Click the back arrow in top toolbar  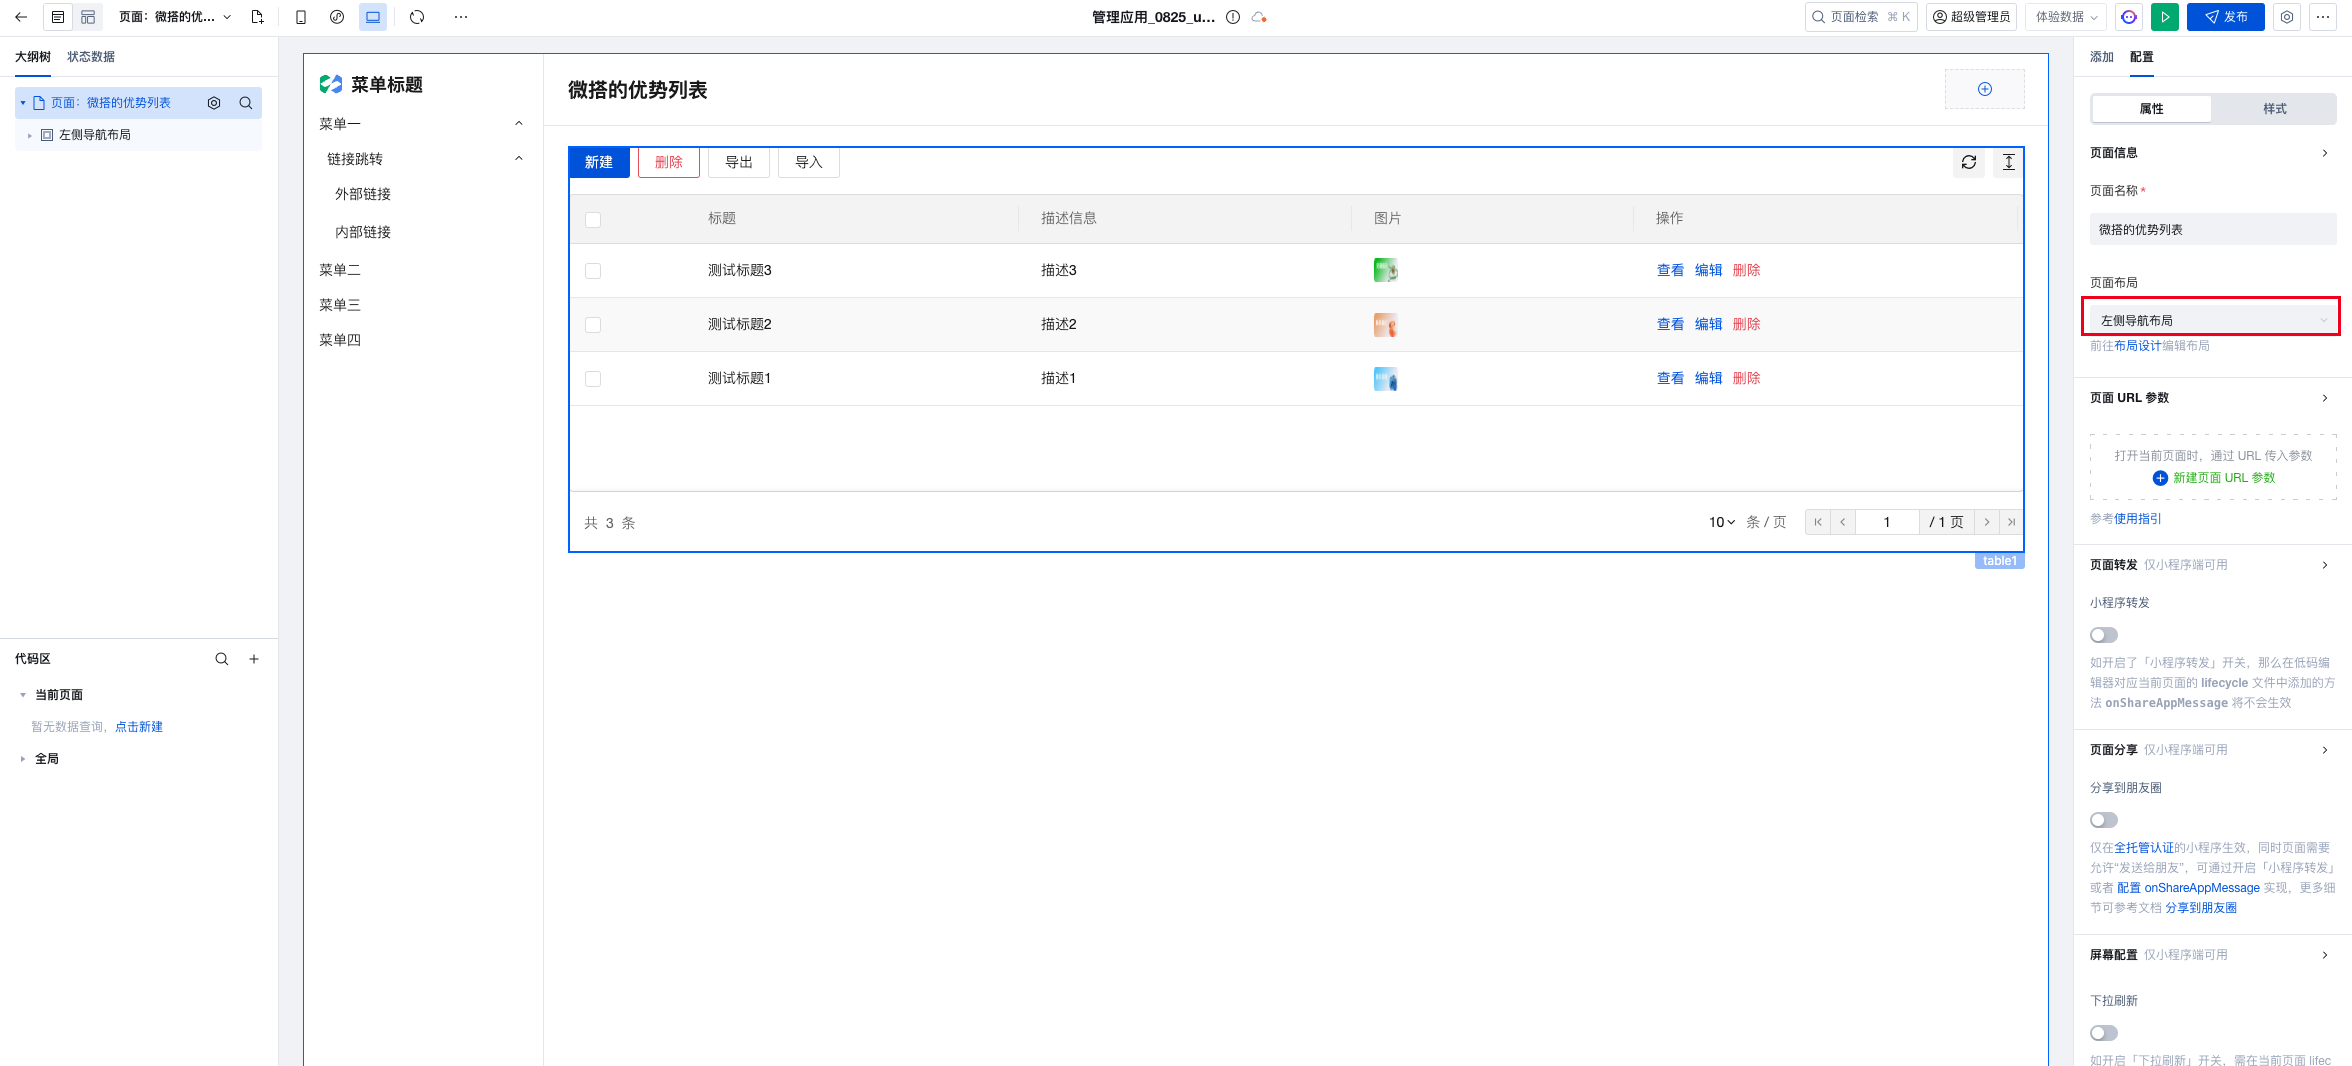click(21, 17)
